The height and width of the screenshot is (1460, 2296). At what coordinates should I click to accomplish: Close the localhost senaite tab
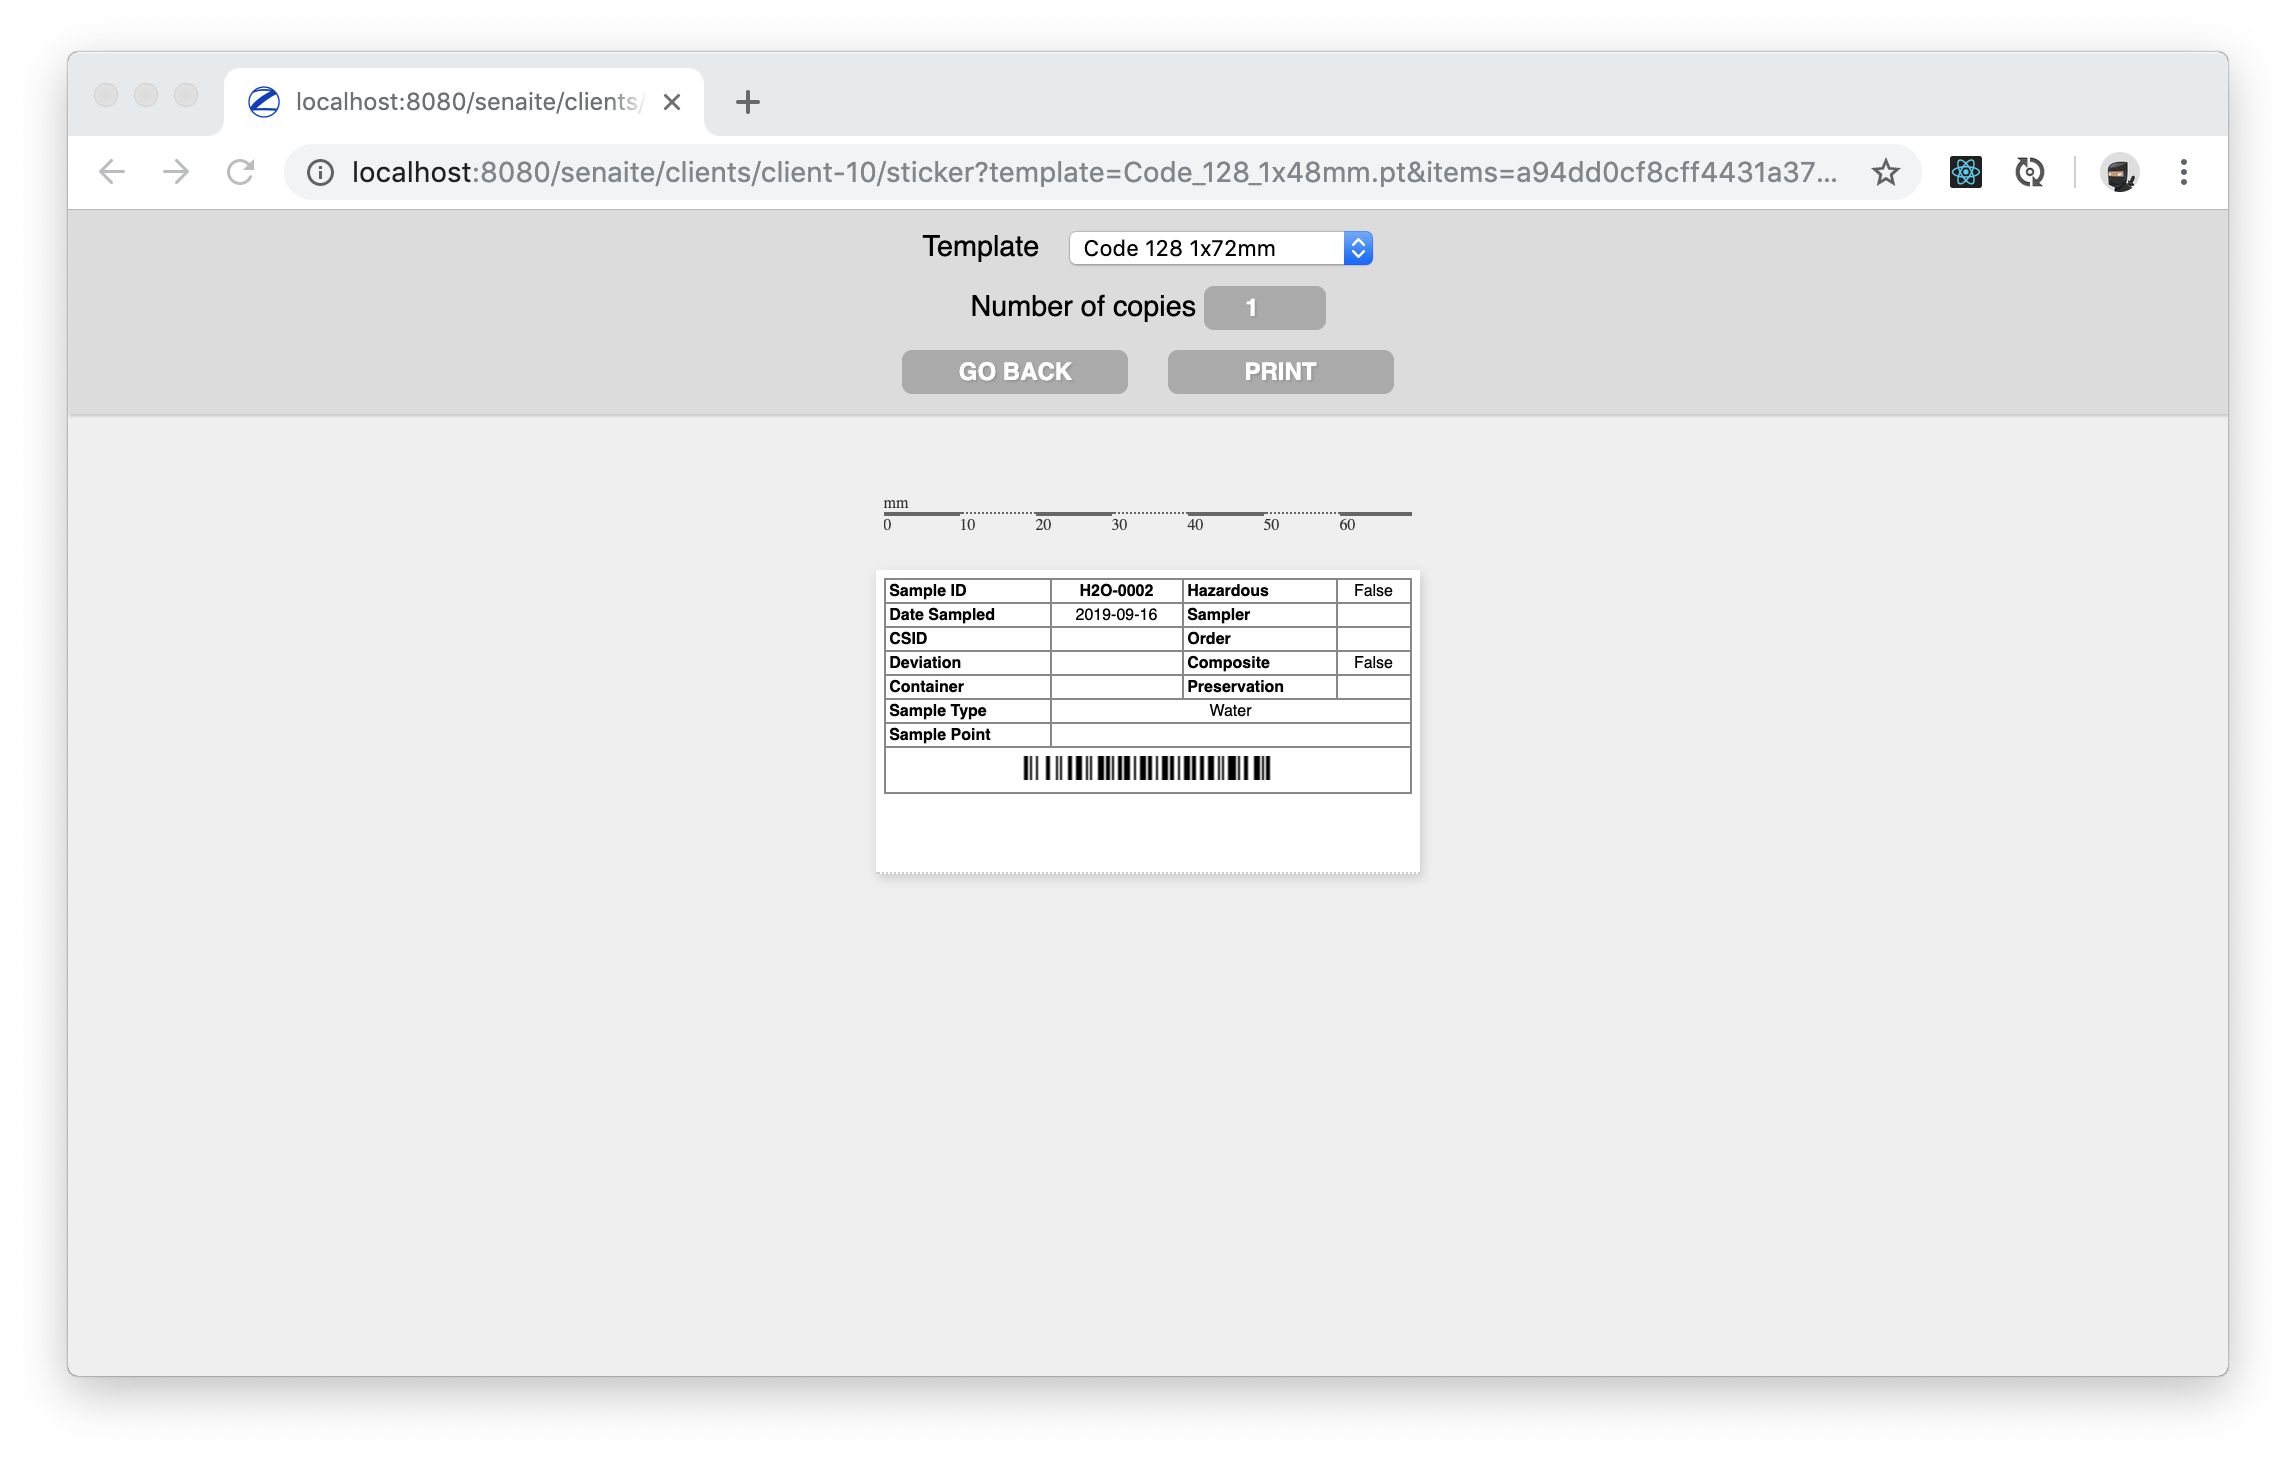[x=672, y=102]
